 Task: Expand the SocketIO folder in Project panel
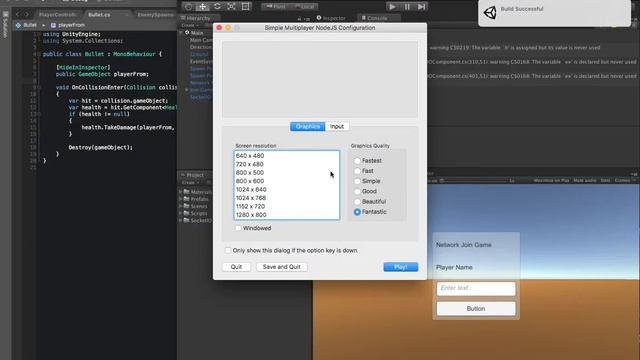point(180,220)
